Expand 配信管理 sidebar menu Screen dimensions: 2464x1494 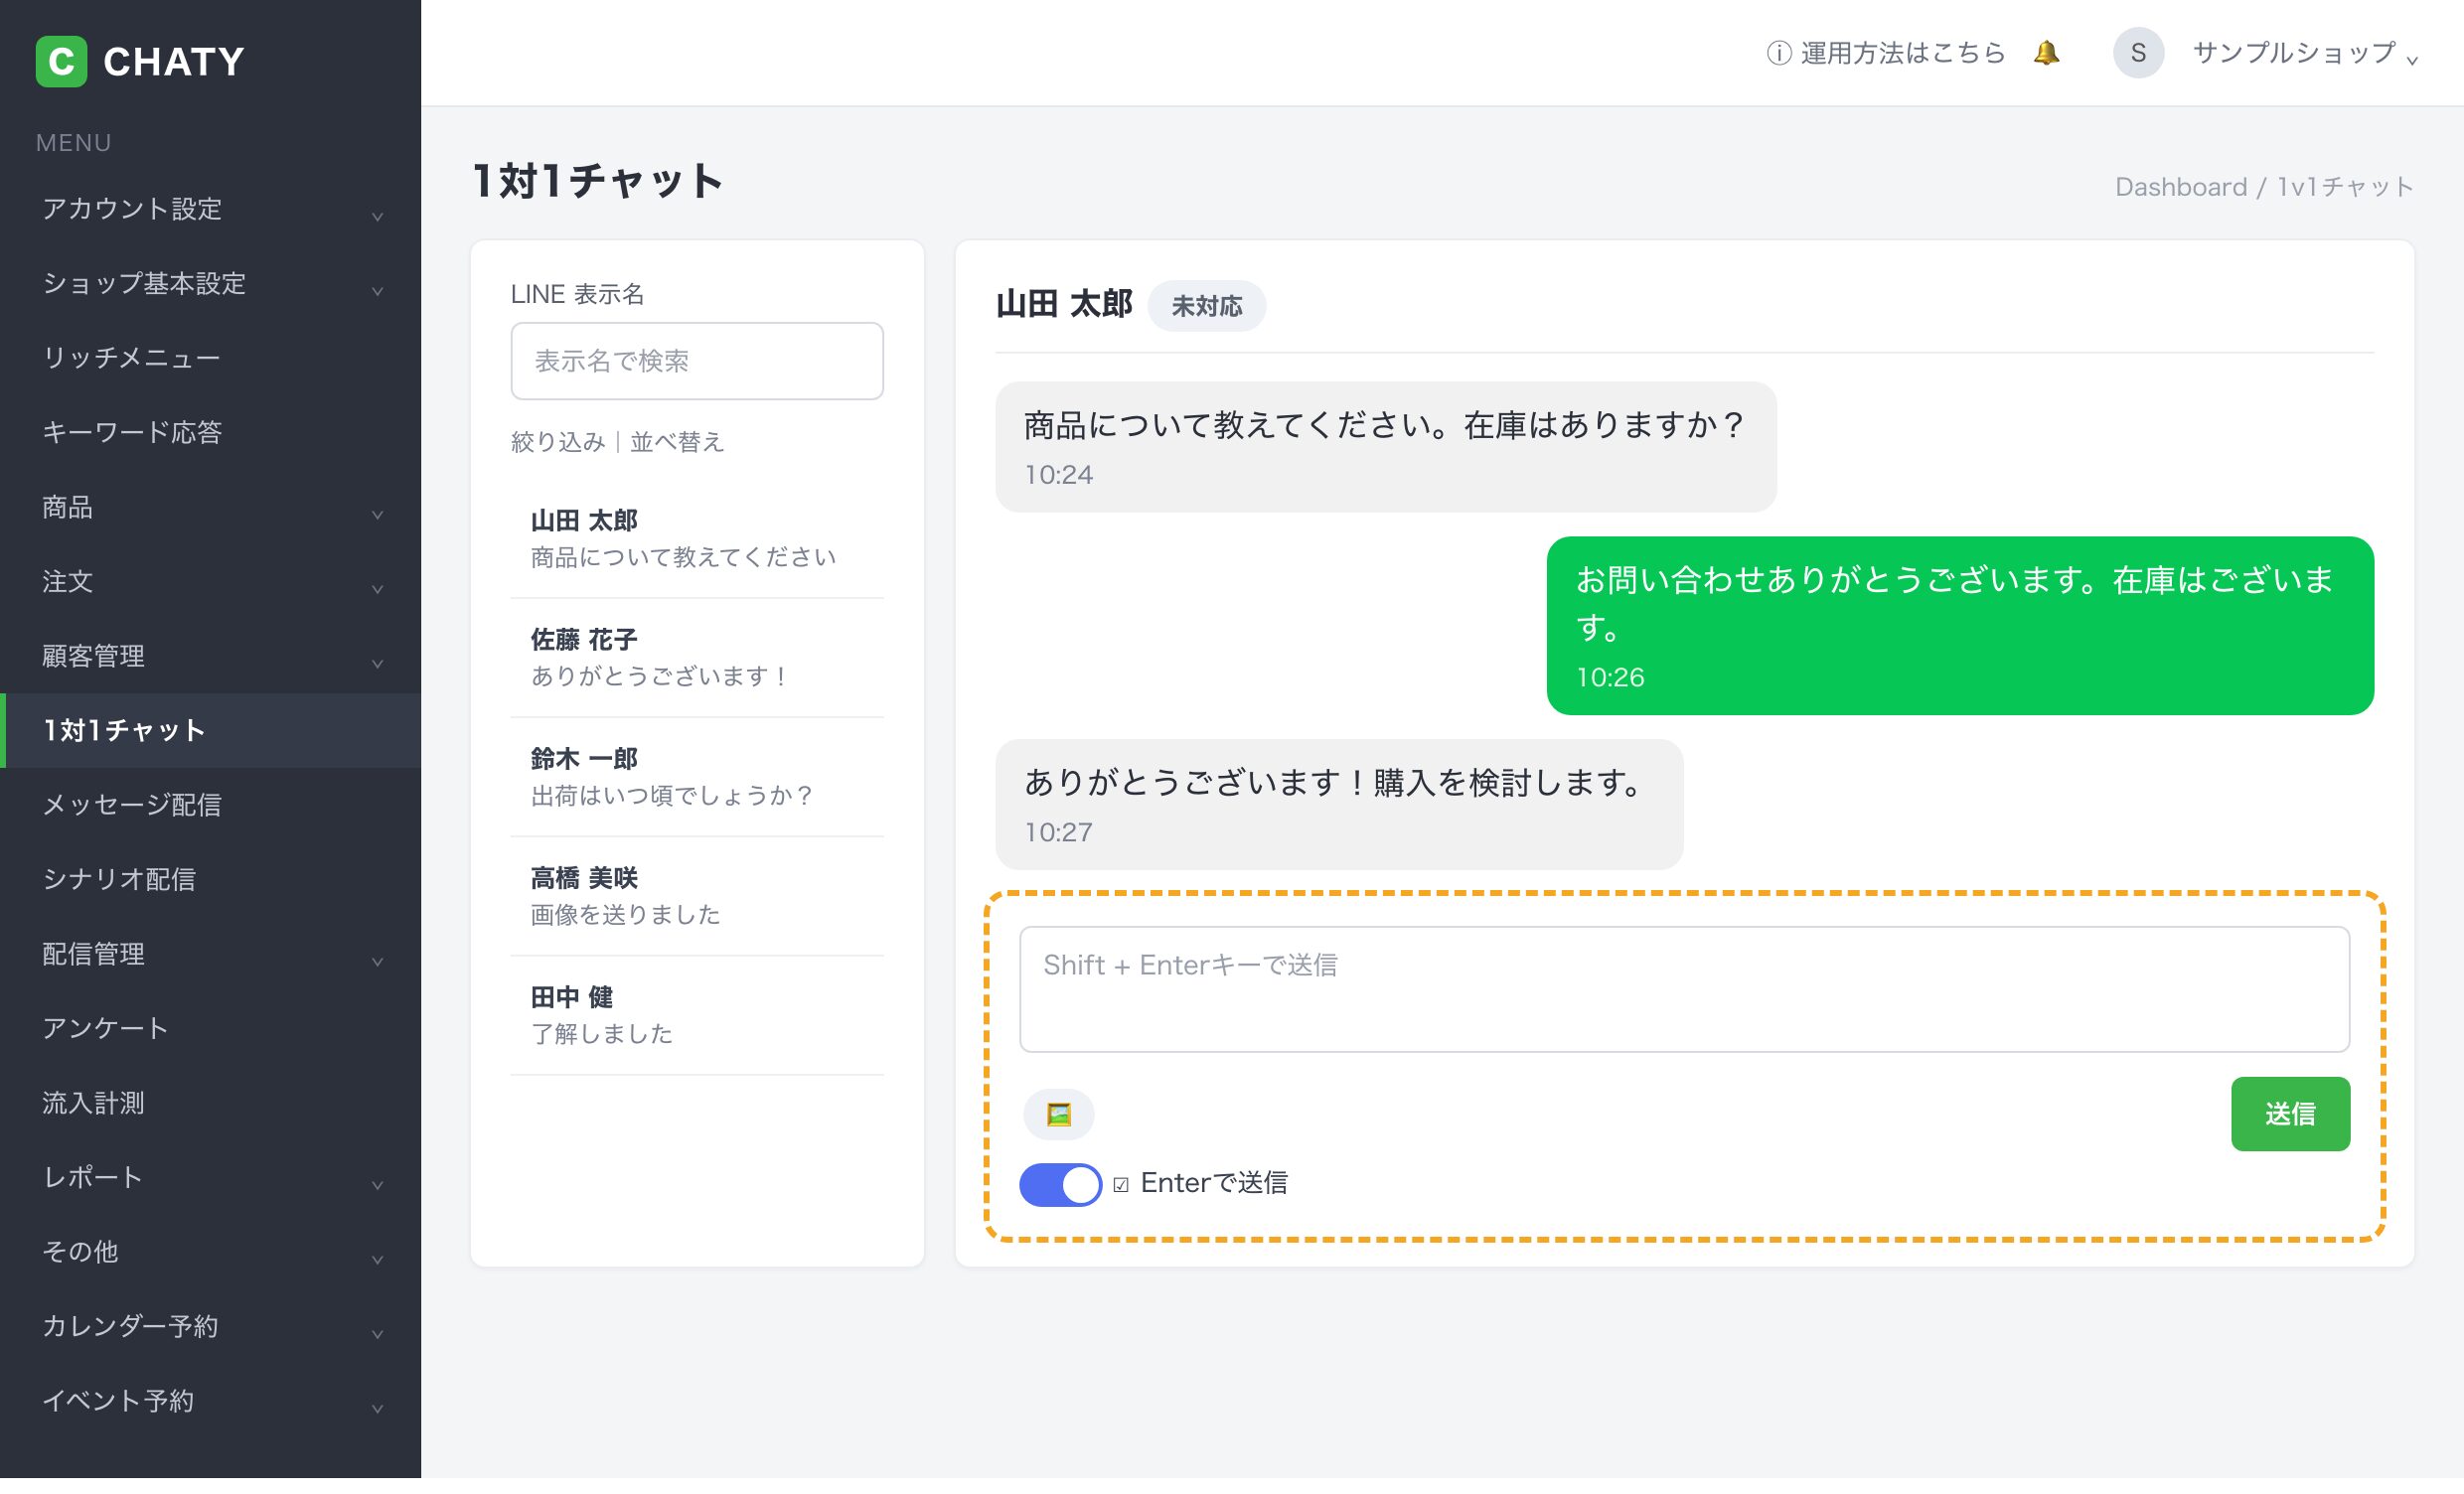210,954
